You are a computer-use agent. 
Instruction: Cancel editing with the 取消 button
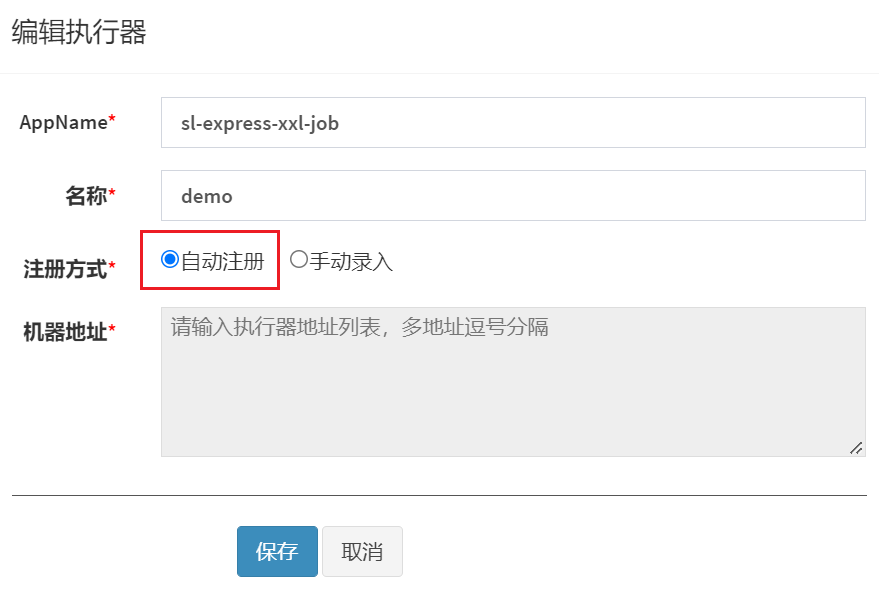(362, 551)
